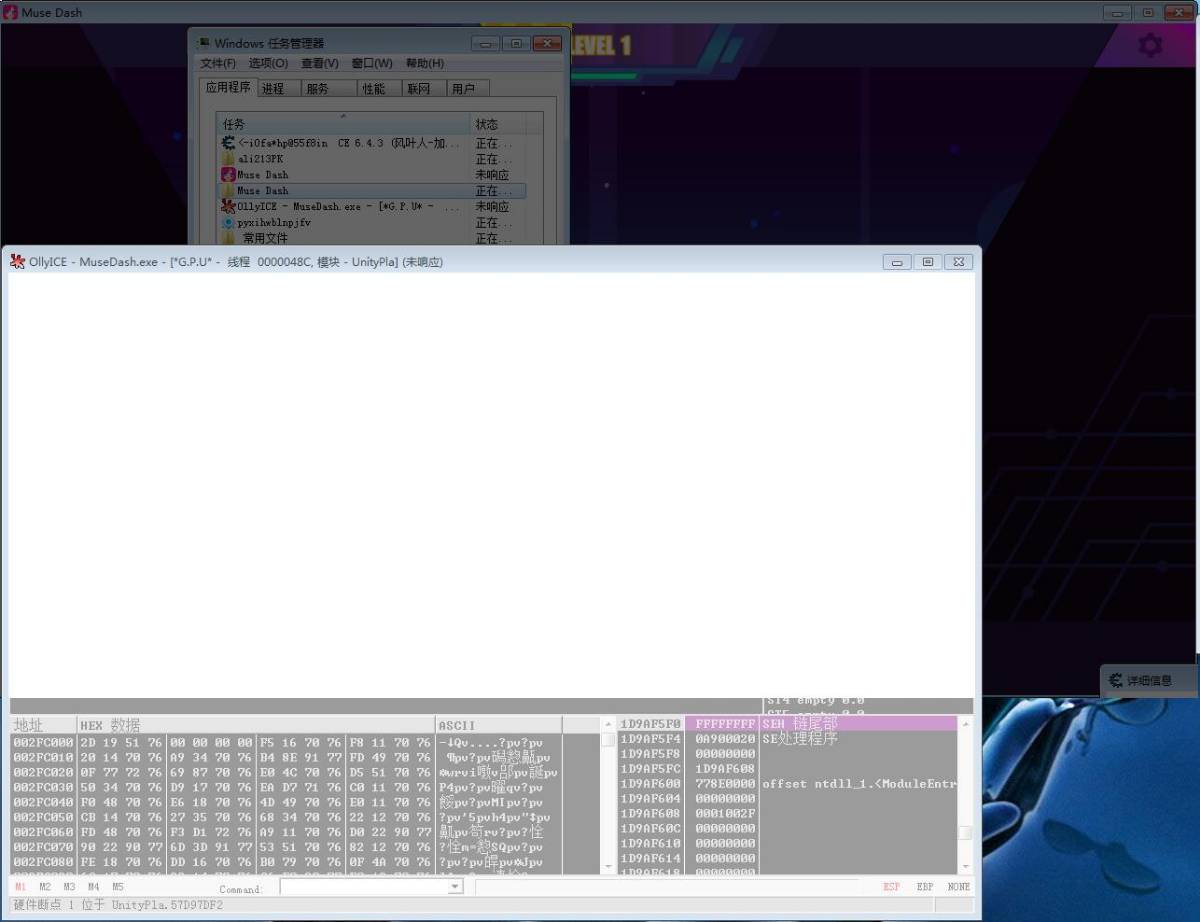This screenshot has width=1200, height=922.
Task: Switch to the 用户 tab
Action: click(467, 89)
